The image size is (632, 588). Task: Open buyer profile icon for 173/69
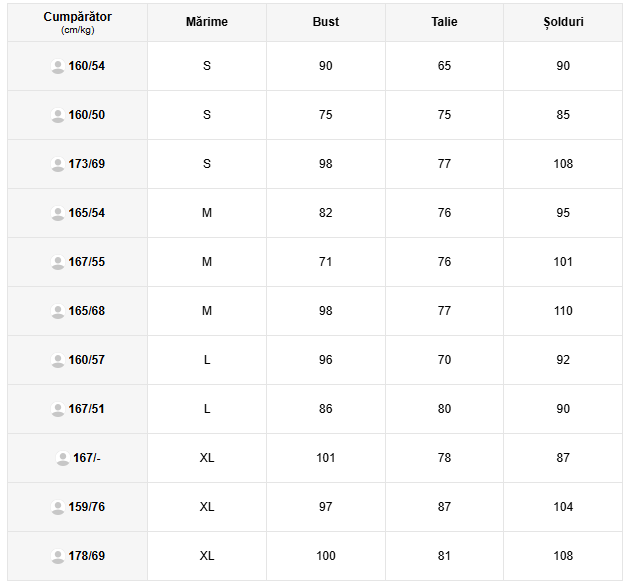pyautogui.click(x=58, y=164)
